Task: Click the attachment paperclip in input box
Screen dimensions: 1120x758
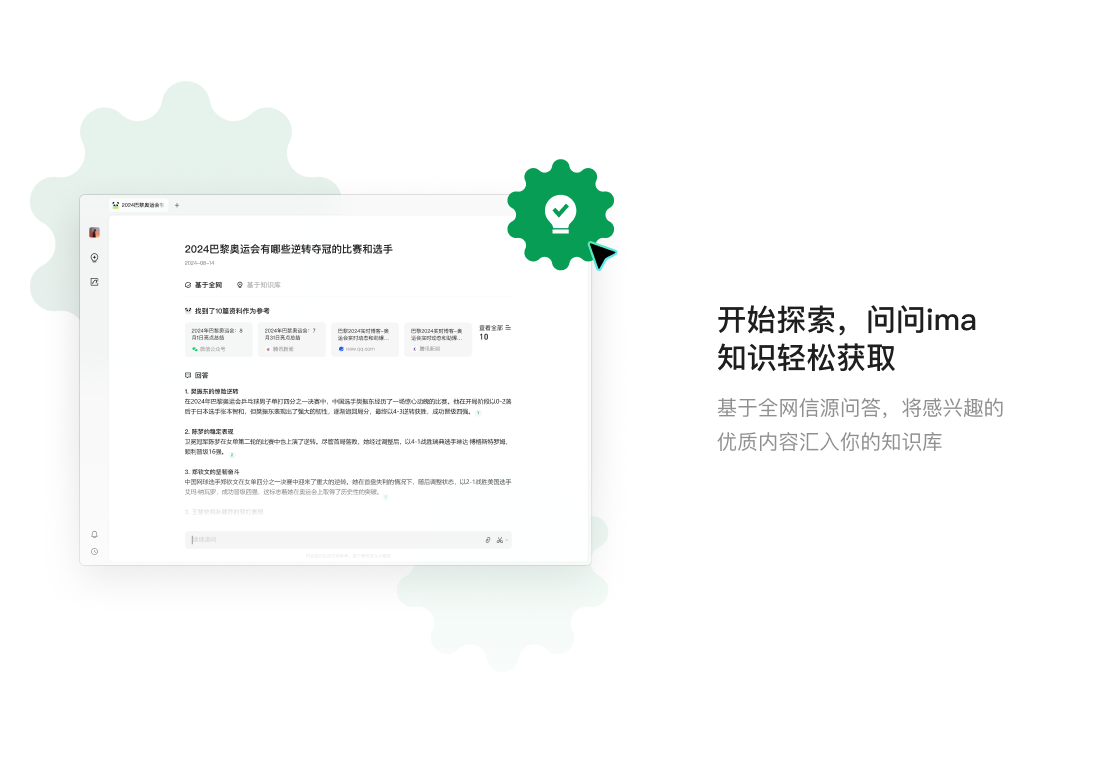Action: coord(488,540)
